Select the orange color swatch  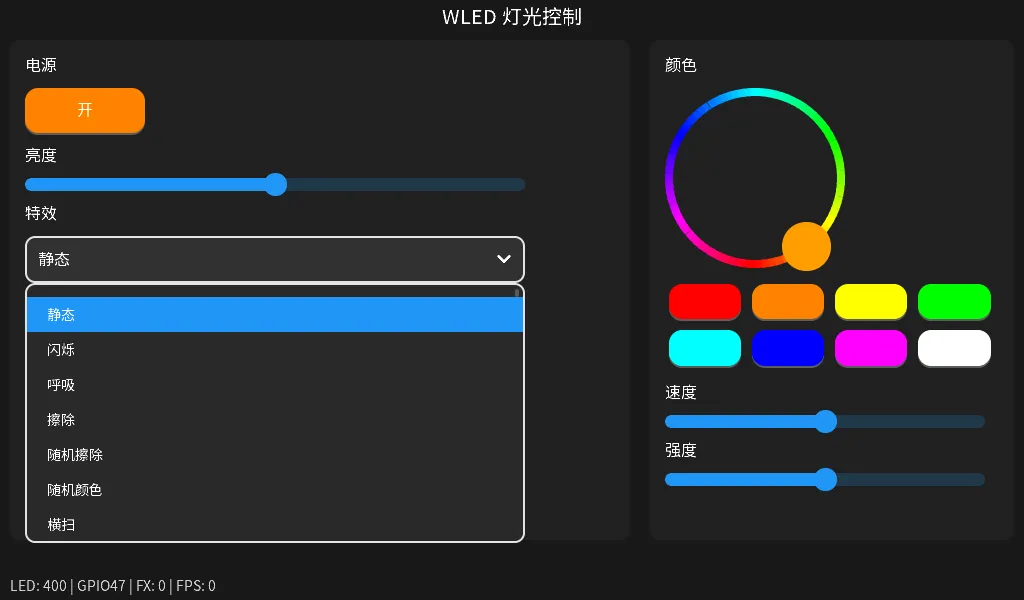pyautogui.click(x=788, y=302)
